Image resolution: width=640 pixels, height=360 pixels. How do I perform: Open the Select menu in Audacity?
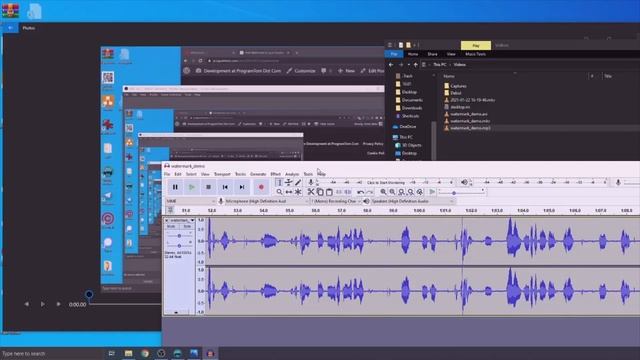(191, 174)
